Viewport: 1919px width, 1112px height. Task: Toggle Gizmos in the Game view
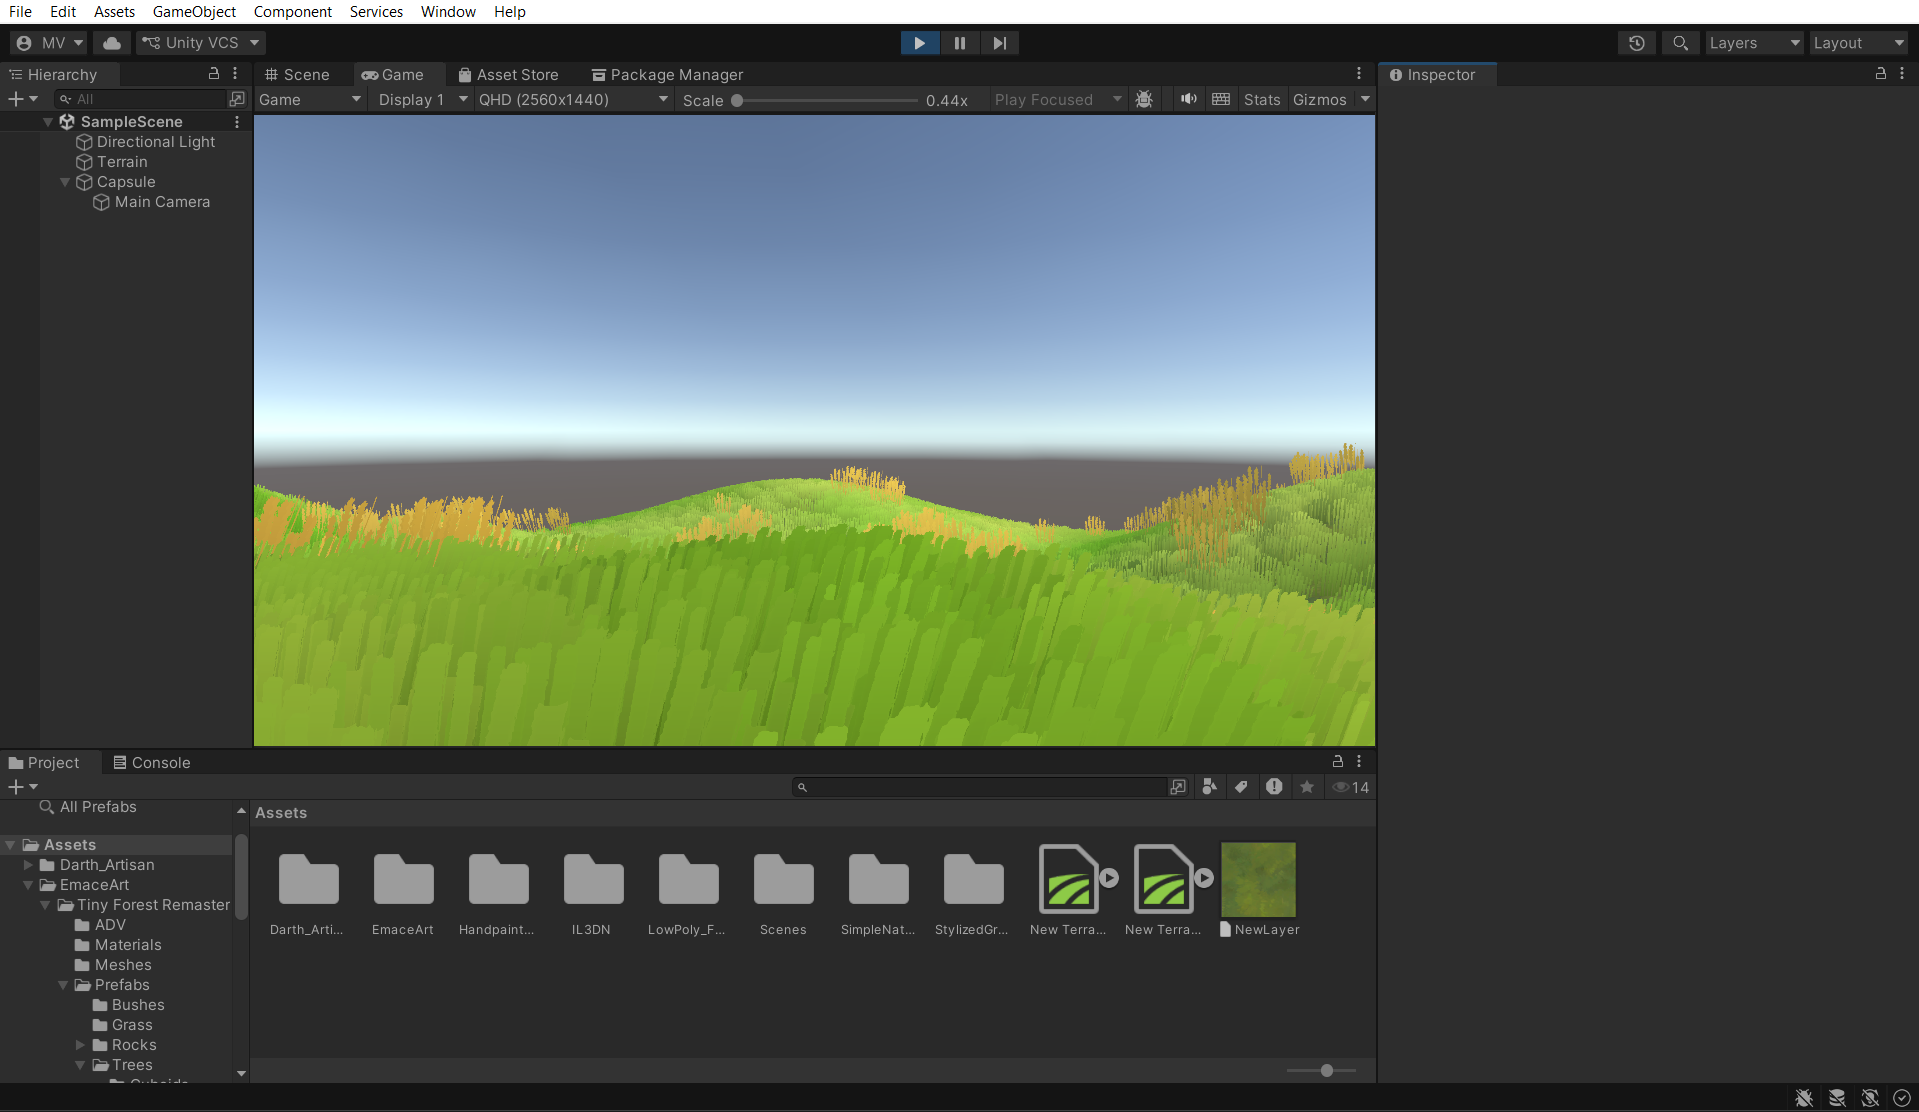point(1319,100)
